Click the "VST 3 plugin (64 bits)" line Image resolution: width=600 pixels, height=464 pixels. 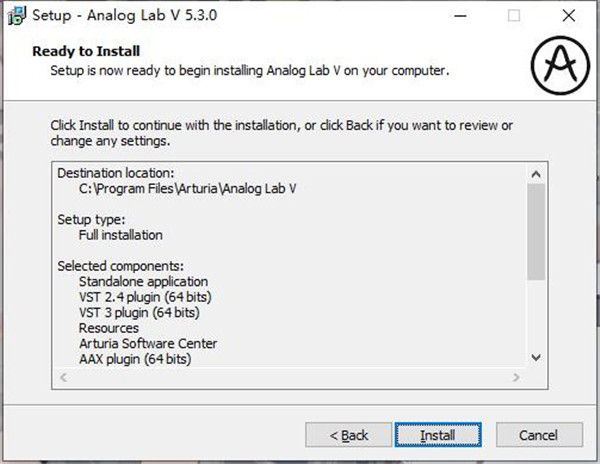point(139,313)
